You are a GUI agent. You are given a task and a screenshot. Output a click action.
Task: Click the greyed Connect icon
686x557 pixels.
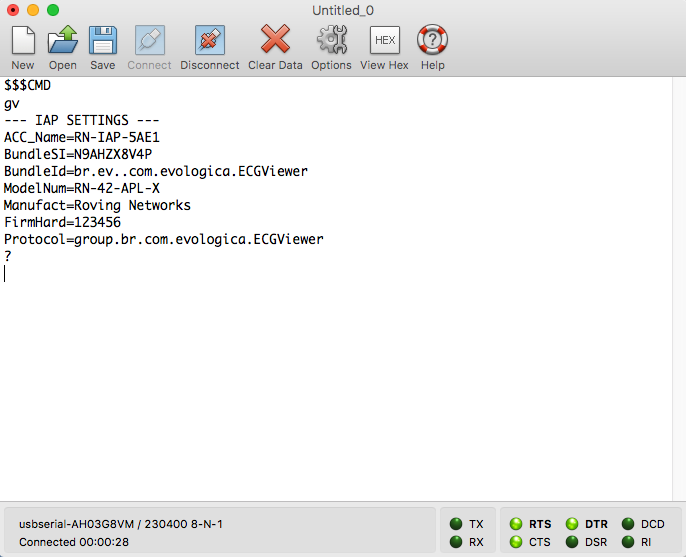coord(149,41)
